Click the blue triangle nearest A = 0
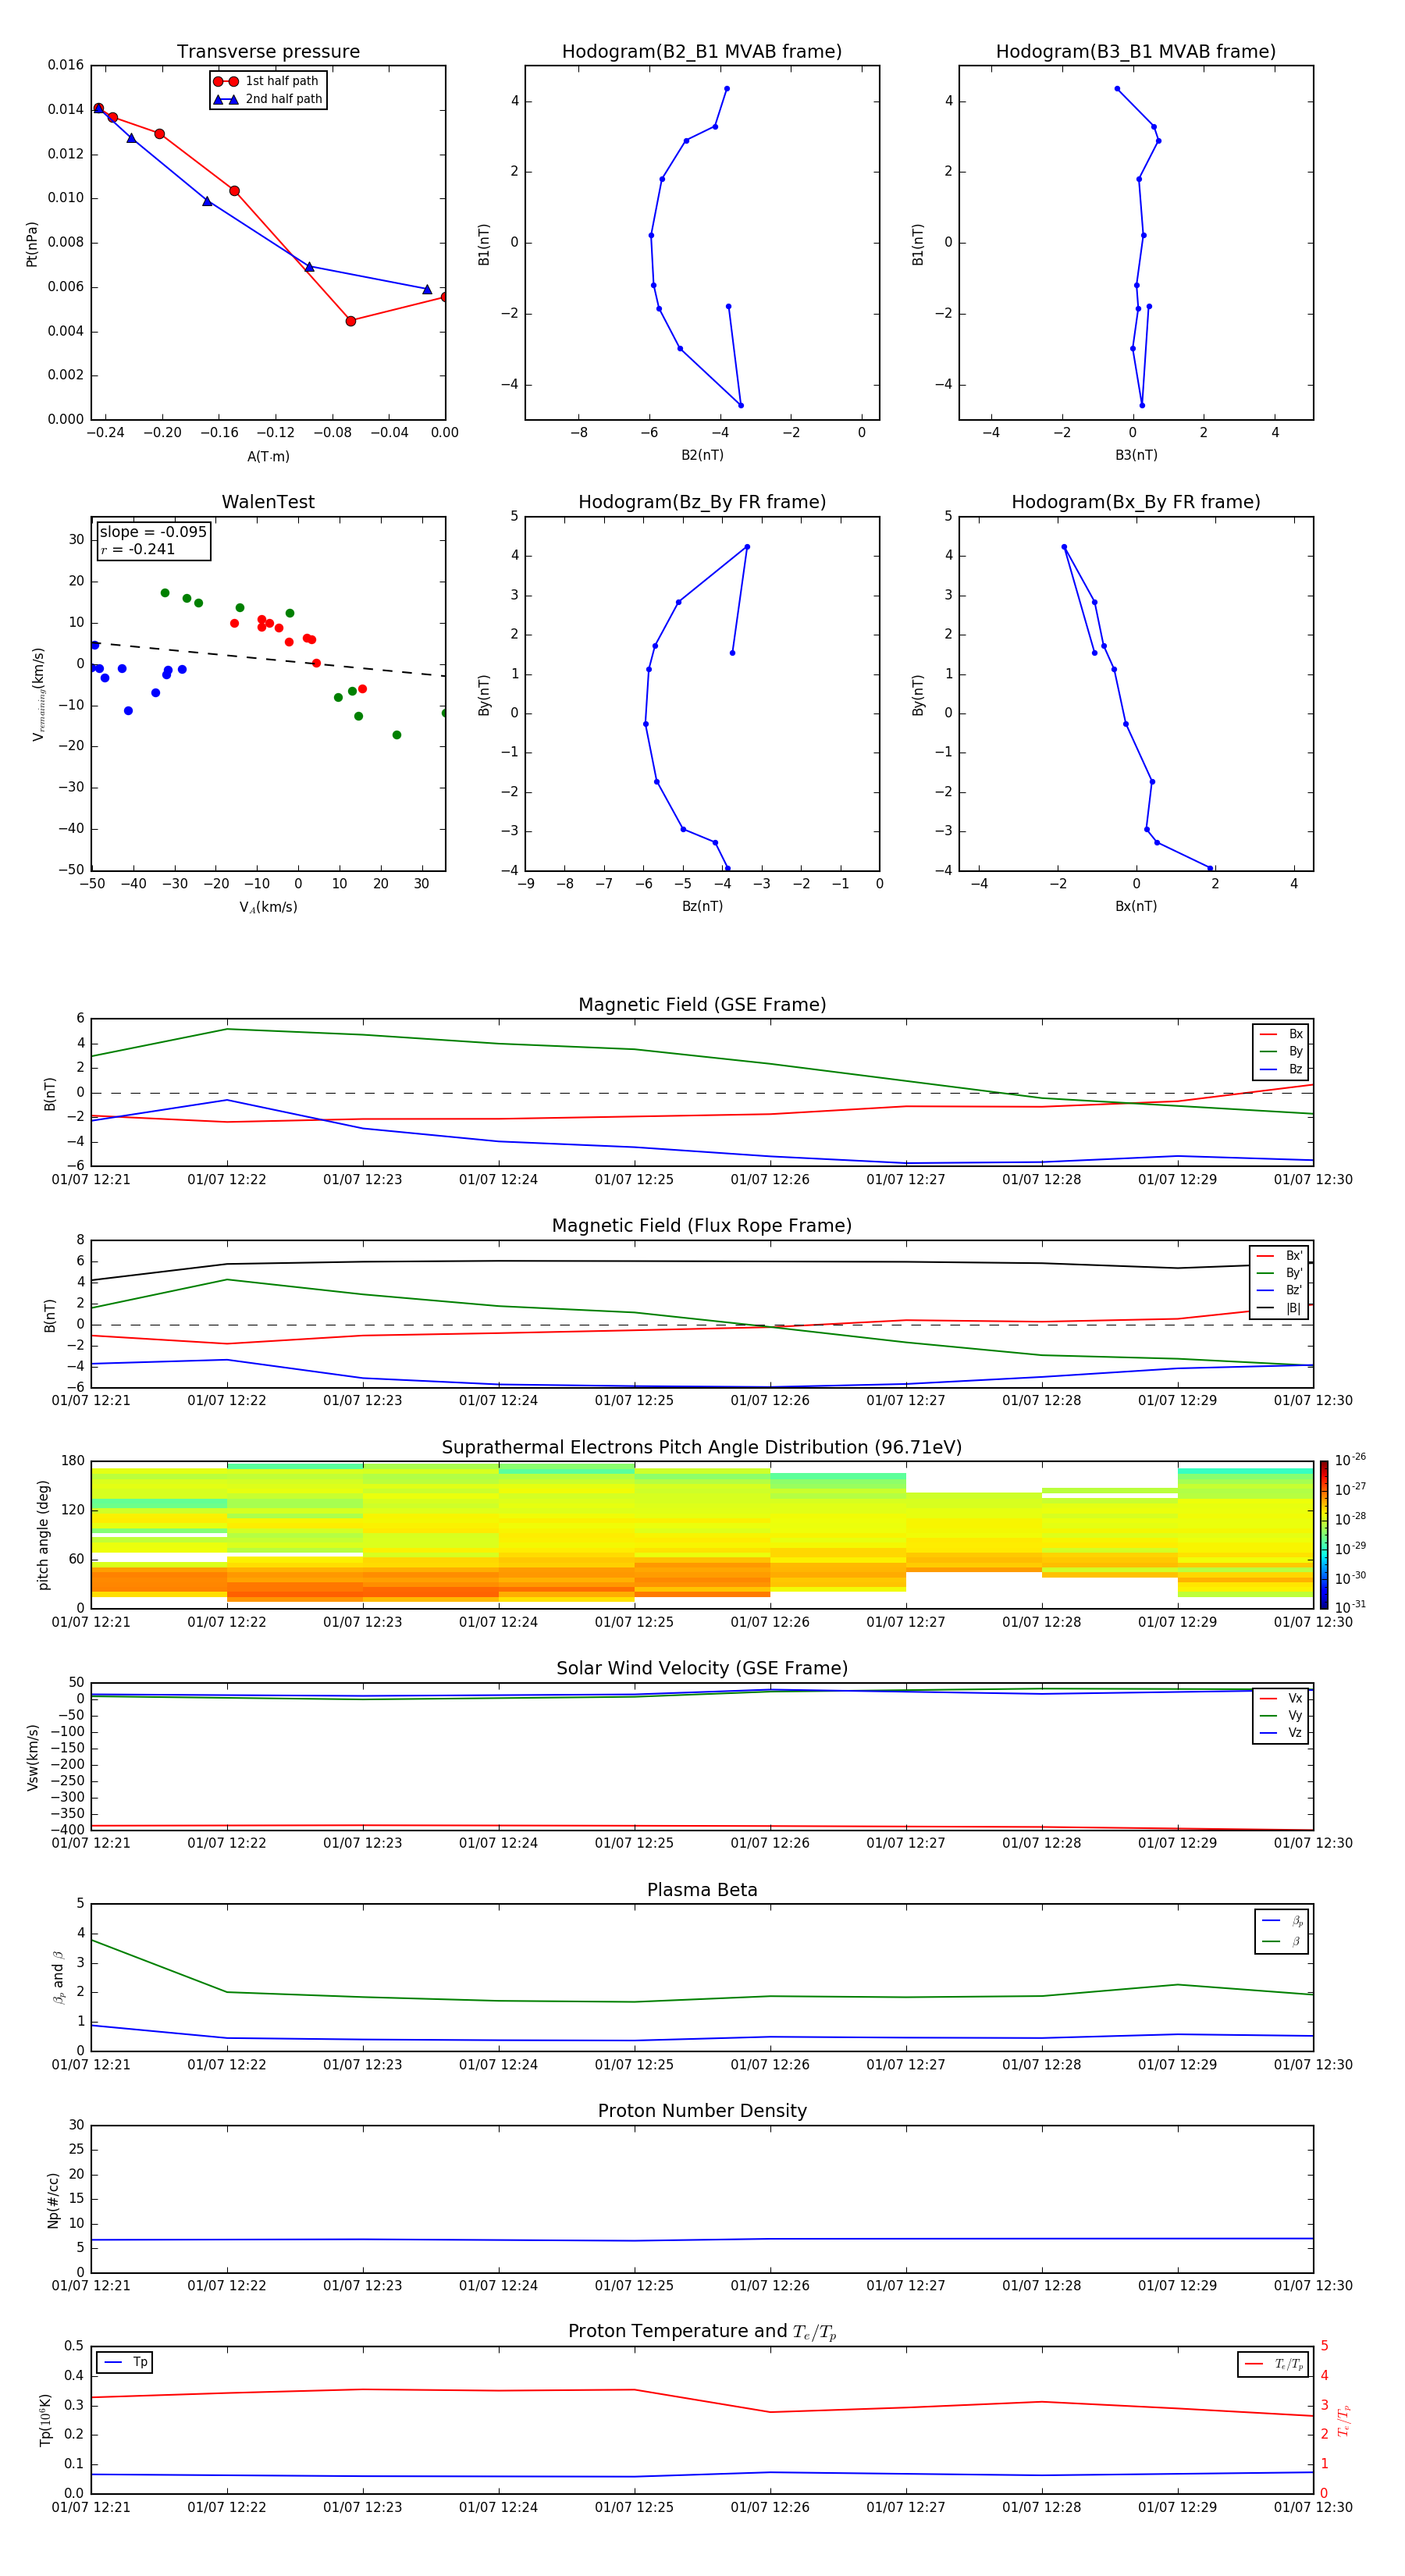1405x2576 pixels. (427, 289)
